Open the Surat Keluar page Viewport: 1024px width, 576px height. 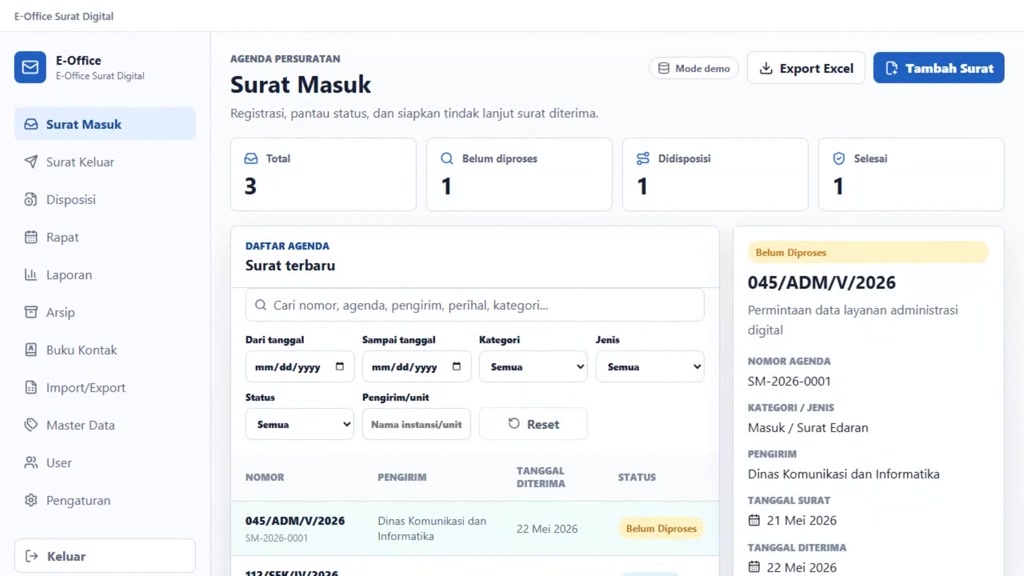[104, 162]
